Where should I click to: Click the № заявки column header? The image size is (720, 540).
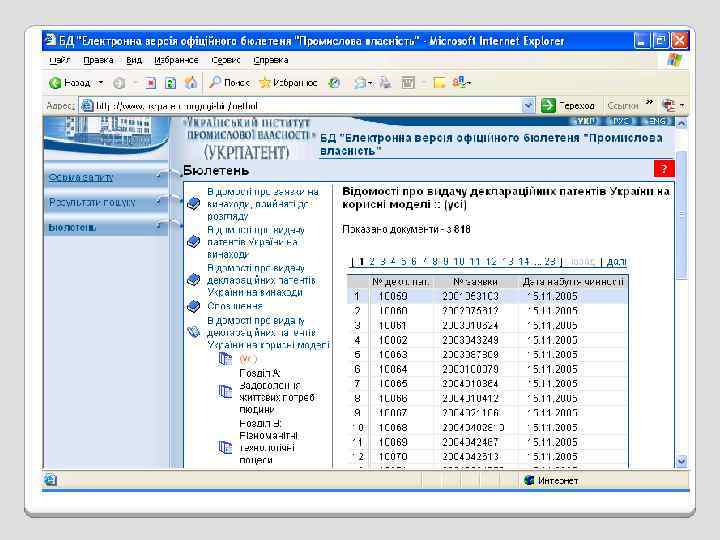(x=475, y=281)
